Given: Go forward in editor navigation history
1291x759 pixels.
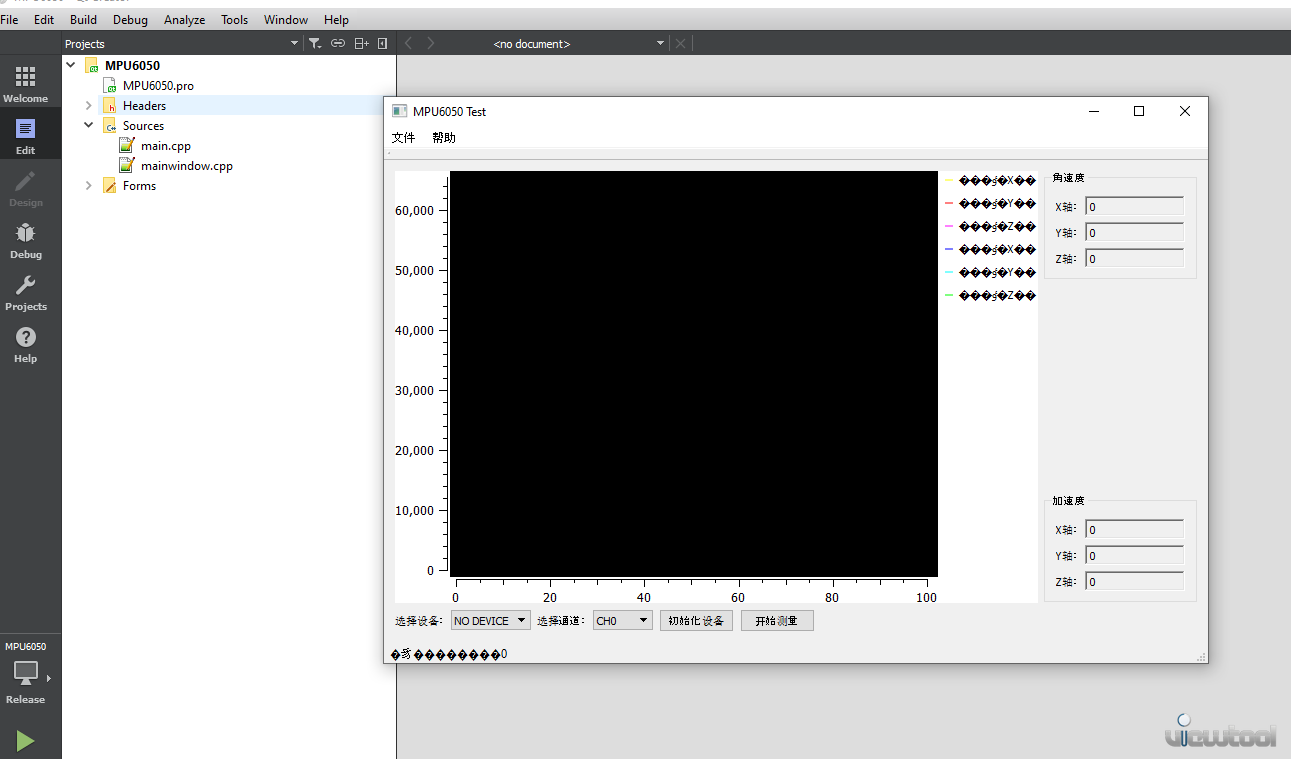Looking at the screenshot, I should pos(431,43).
